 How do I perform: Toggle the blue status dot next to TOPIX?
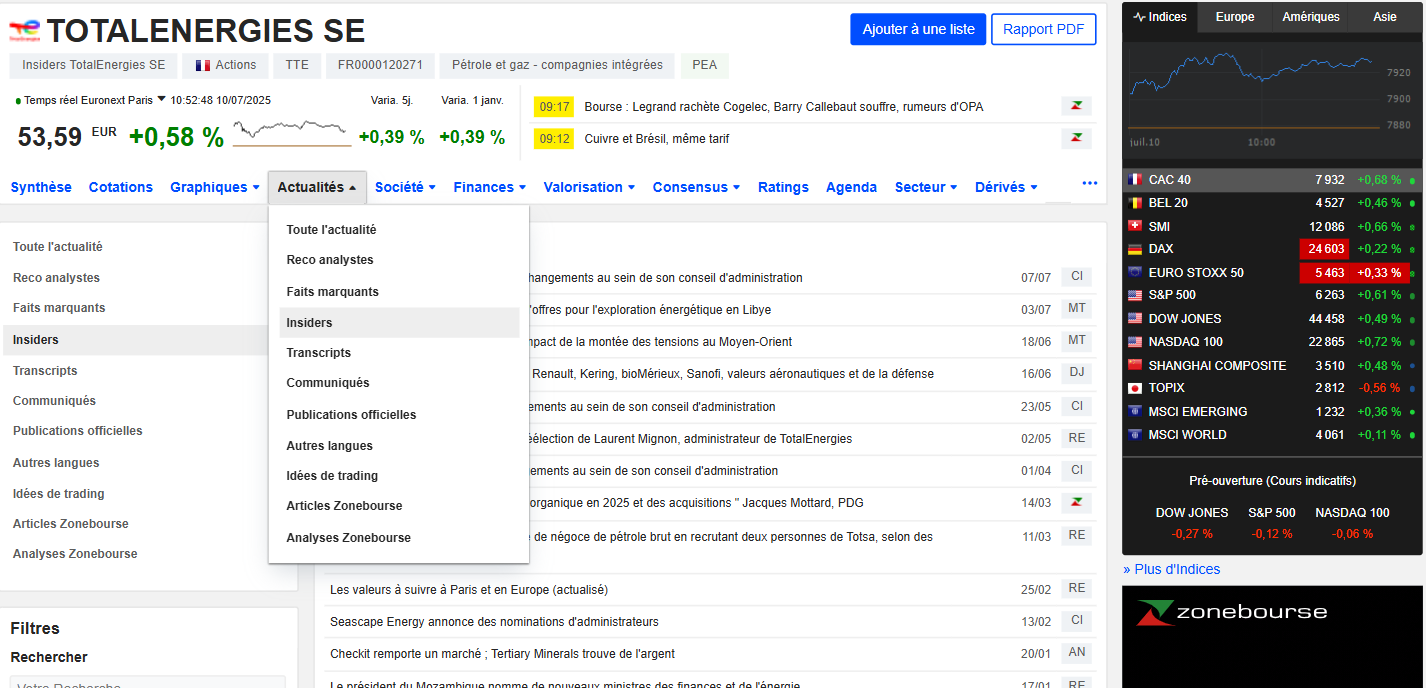click(x=1410, y=387)
